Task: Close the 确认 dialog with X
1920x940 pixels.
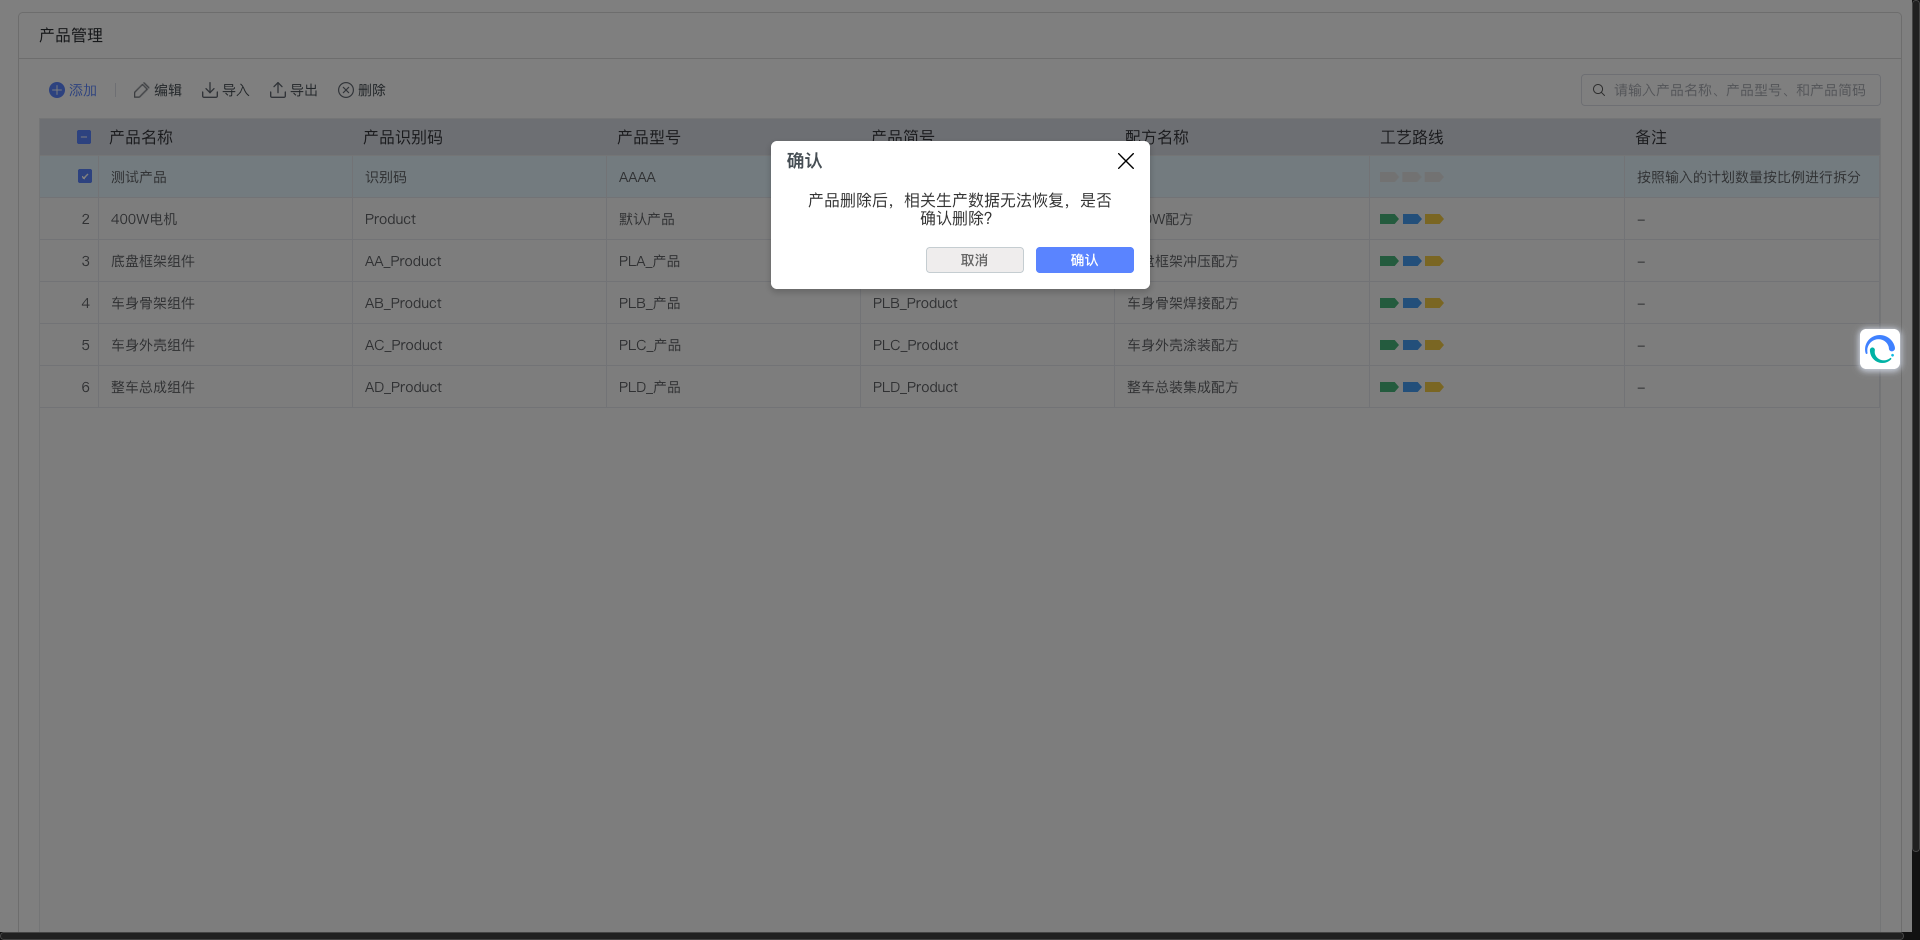Action: pos(1125,161)
